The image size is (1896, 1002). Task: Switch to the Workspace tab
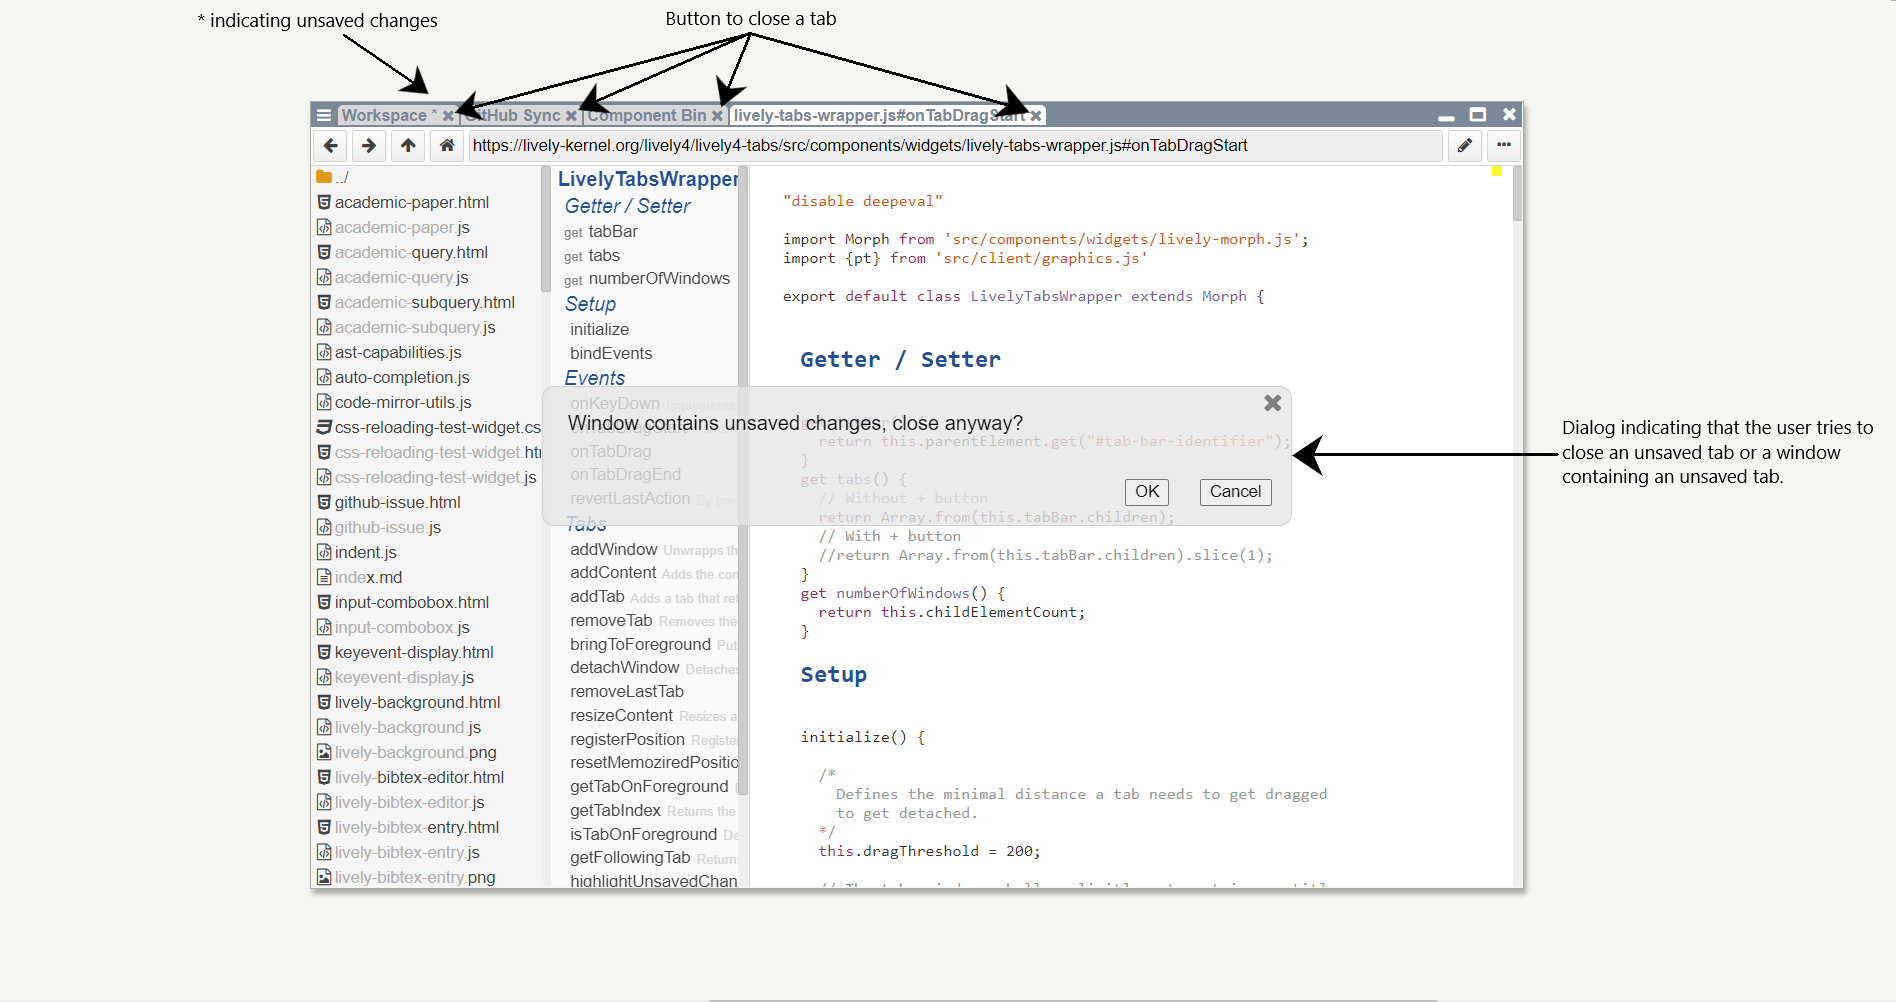(384, 116)
